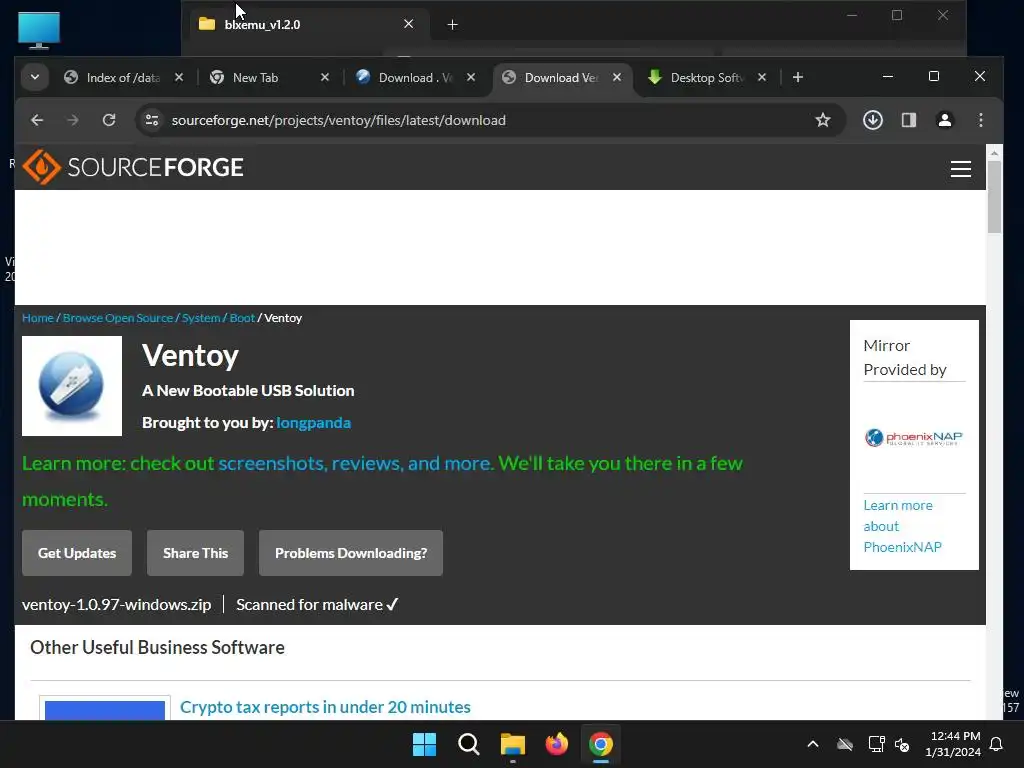This screenshot has width=1024, height=768.
Task: Open Boot breadcrumb link
Action: point(242,318)
